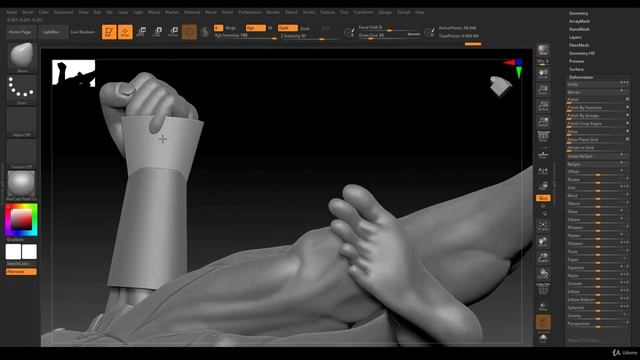Expand the FiberMesh subpalette
Image resolution: width=640 pixels, height=360 pixels.
(x=579, y=45)
